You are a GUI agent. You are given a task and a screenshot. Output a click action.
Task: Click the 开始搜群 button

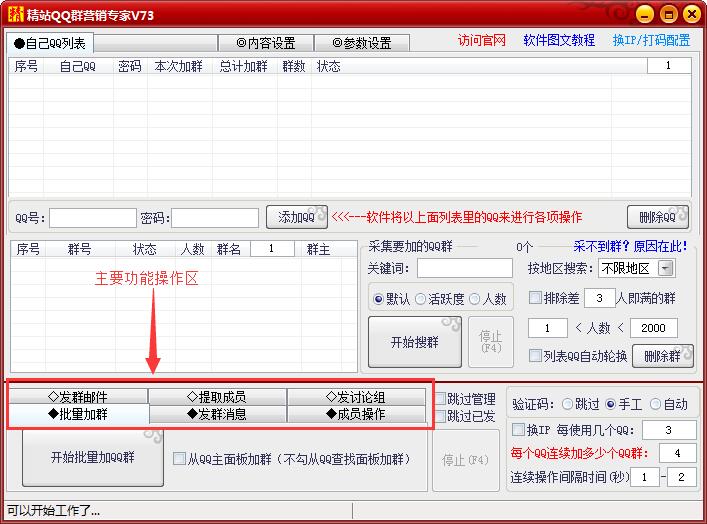(415, 342)
